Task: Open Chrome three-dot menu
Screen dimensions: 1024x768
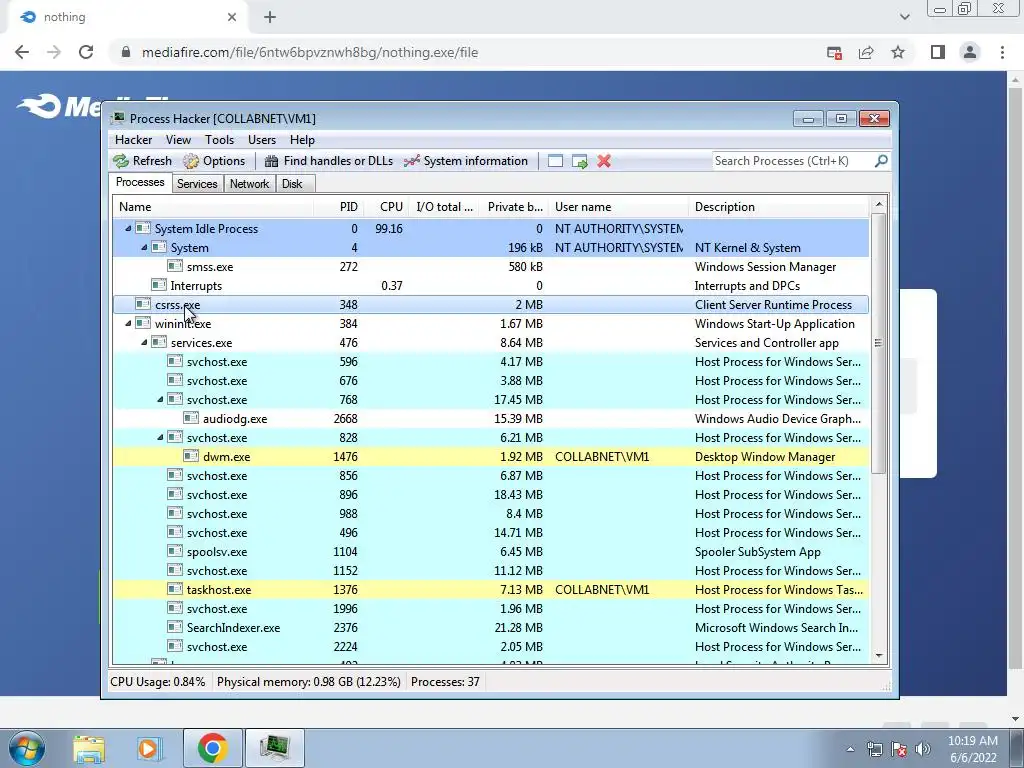Action: [x=1002, y=52]
